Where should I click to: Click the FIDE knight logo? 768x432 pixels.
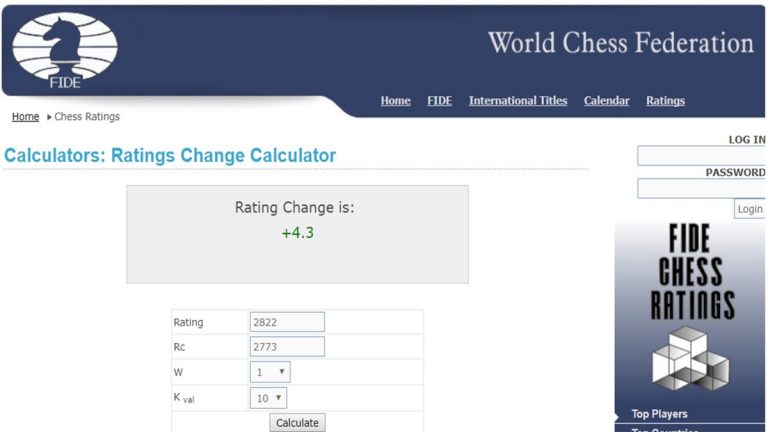(65, 51)
